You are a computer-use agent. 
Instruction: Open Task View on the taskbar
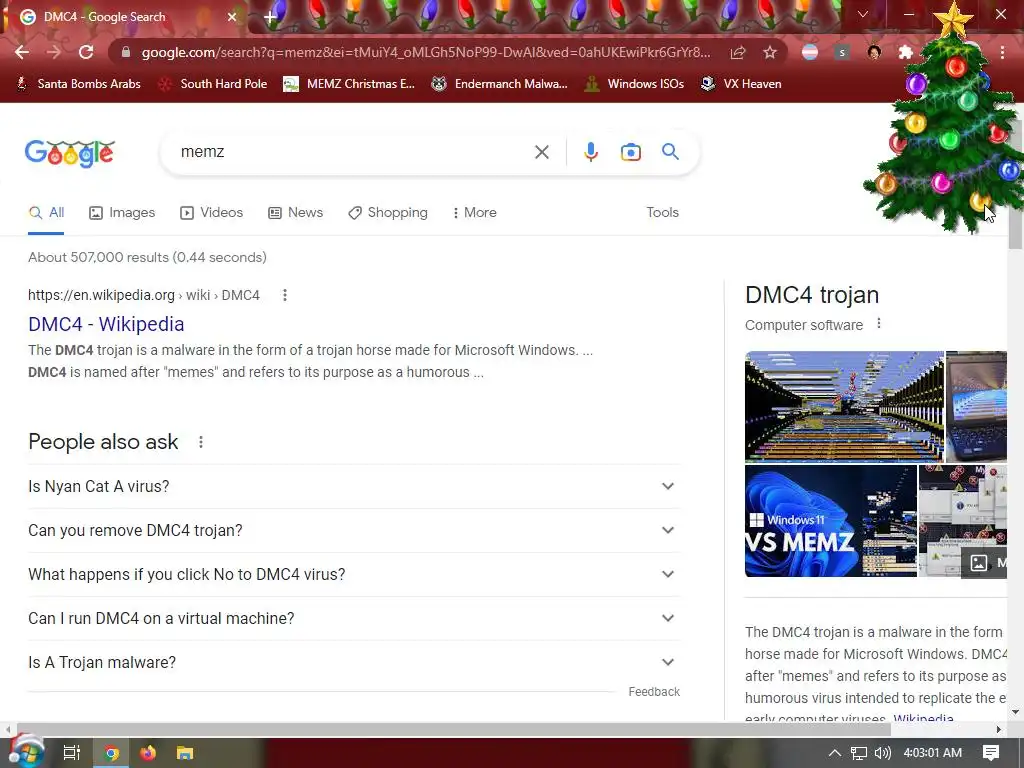pyautogui.click(x=71, y=753)
